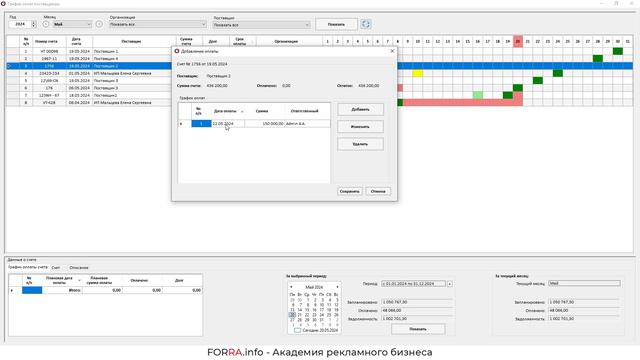The image size is (640, 360).
Task: Click Удалить in the payment dialog
Action: 360,144
